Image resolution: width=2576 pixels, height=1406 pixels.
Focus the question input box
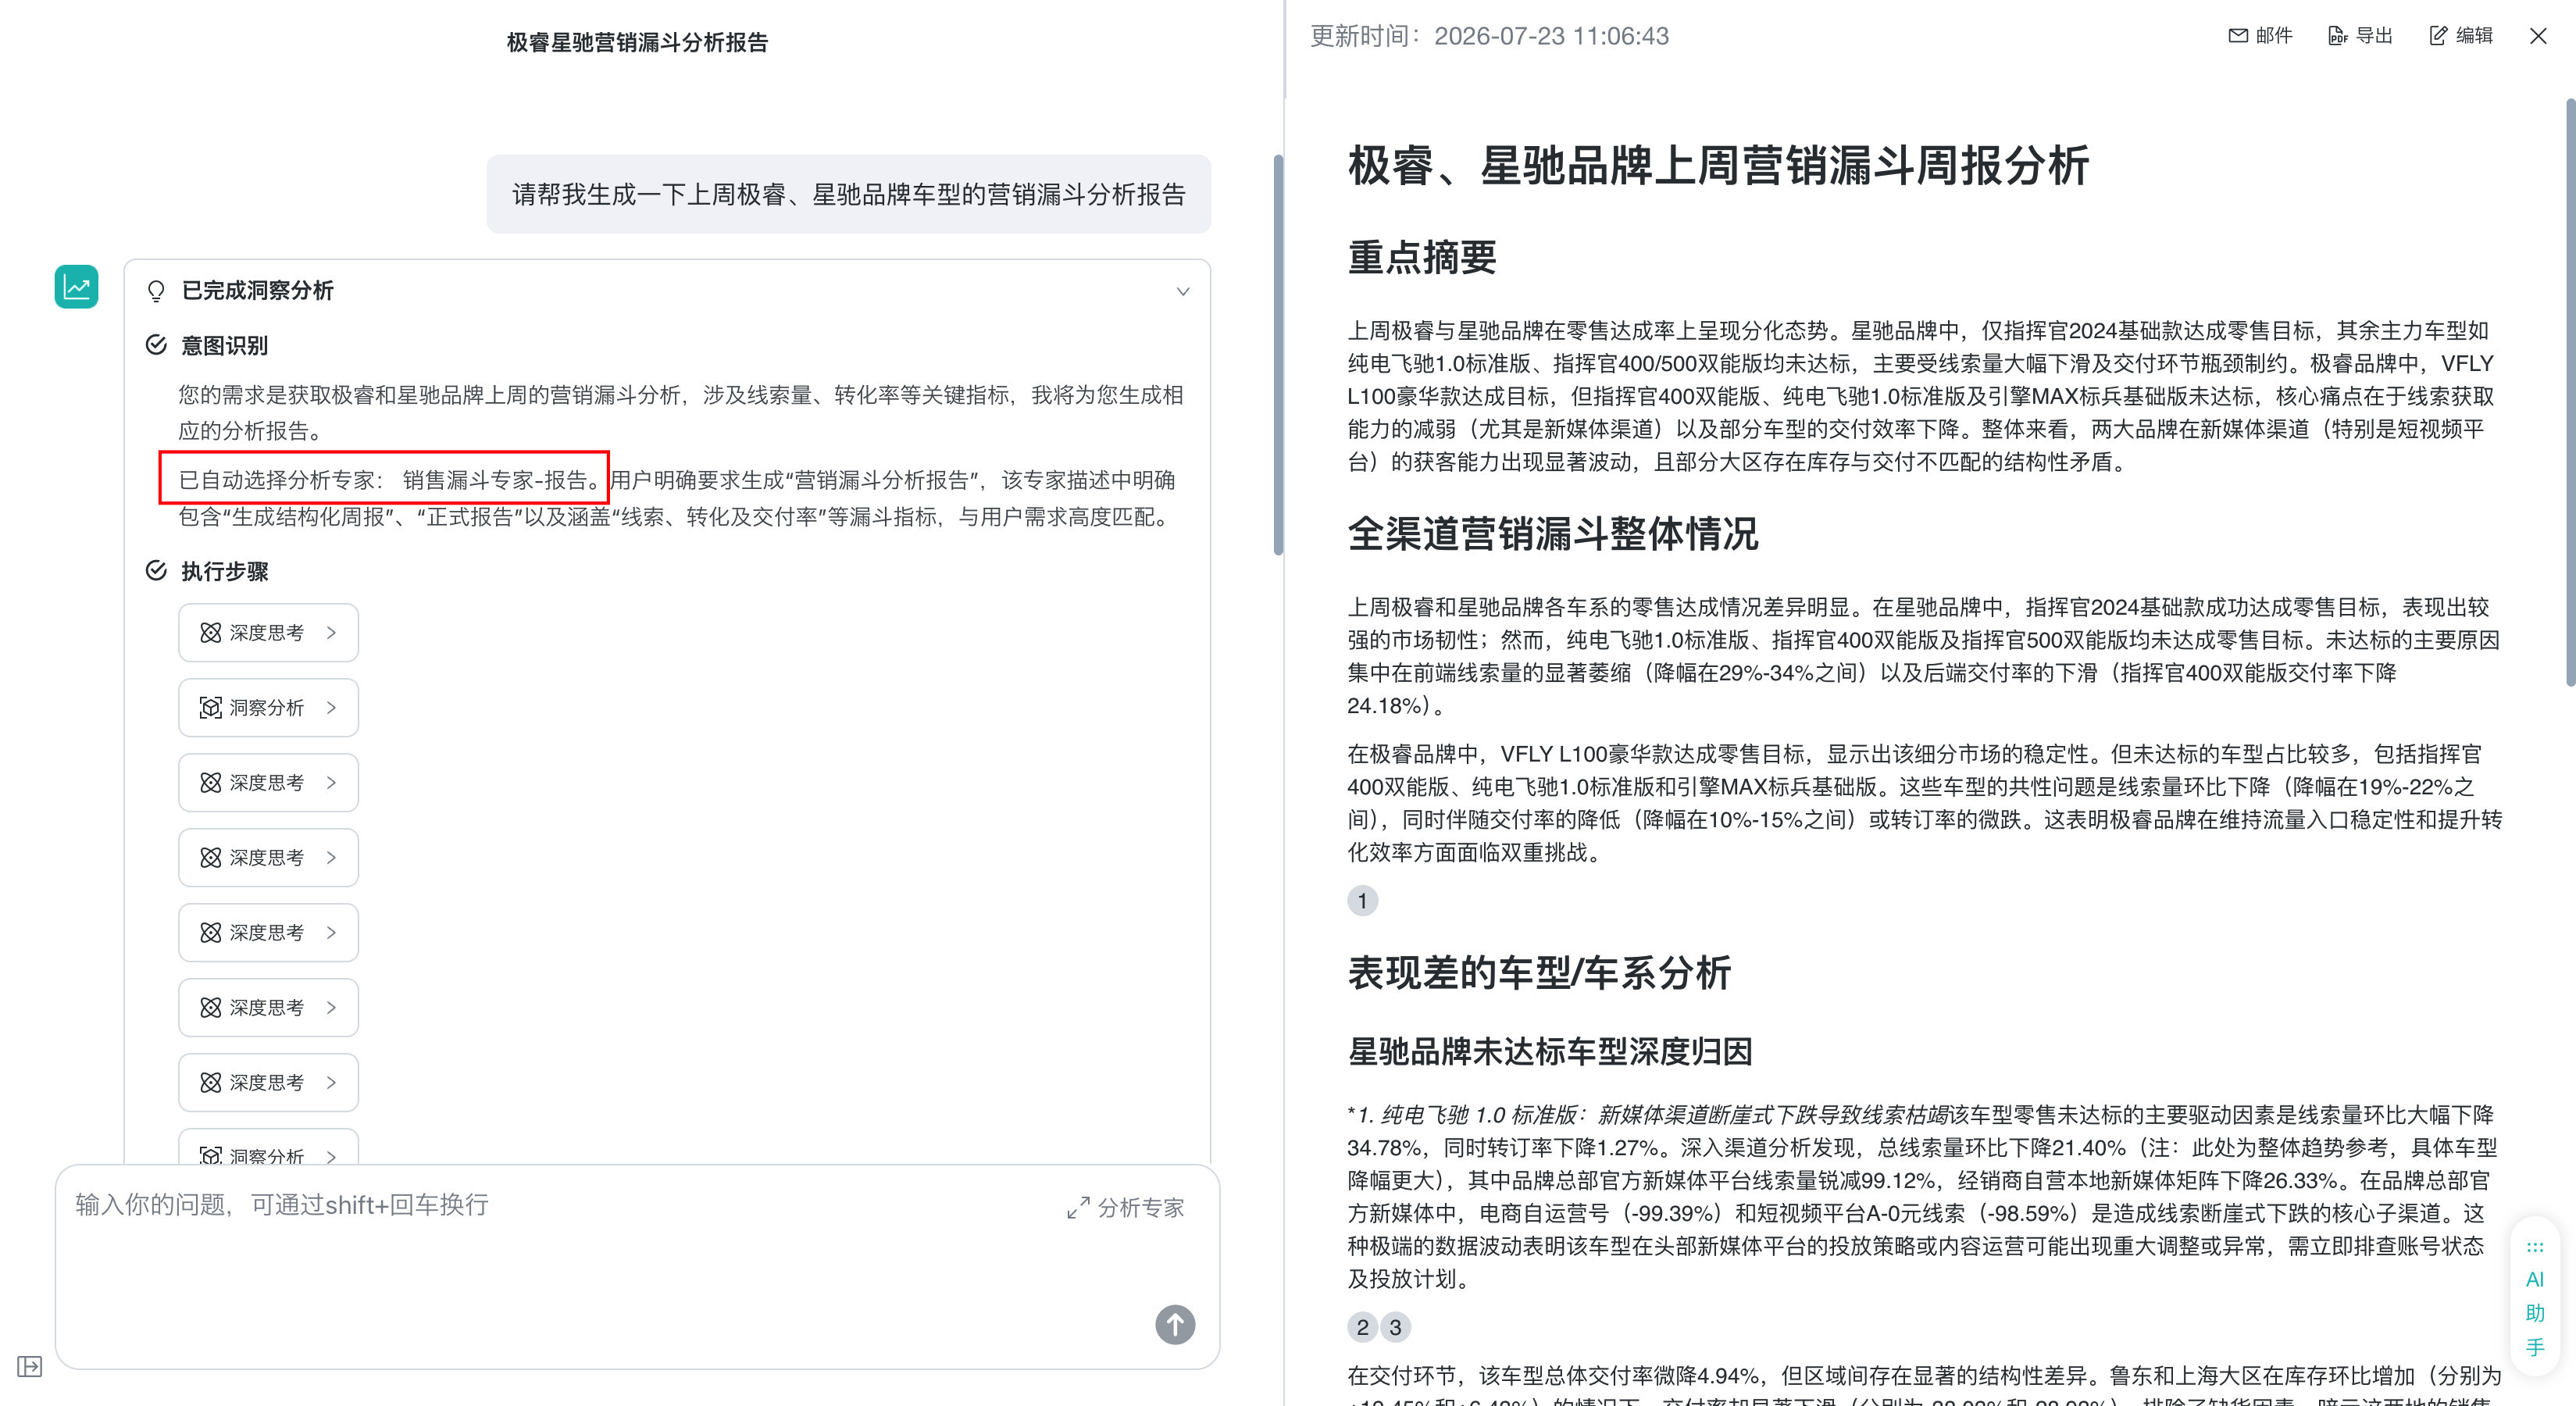pos(637,1266)
